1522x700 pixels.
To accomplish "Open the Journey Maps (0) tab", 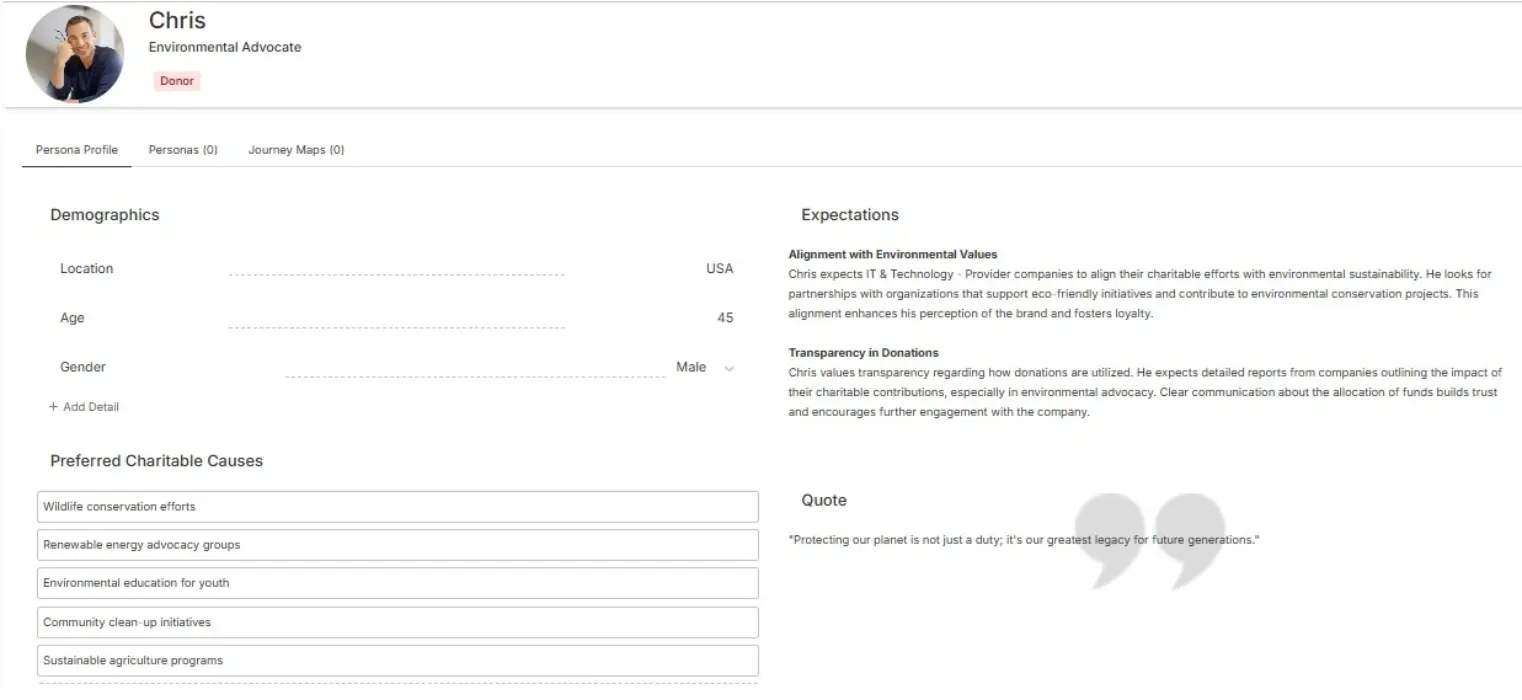I will (x=296, y=149).
